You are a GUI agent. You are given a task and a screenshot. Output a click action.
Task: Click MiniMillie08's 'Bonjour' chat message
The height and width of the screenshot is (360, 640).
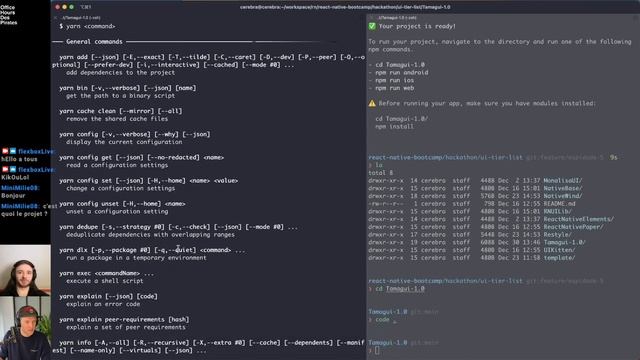(x=13, y=196)
